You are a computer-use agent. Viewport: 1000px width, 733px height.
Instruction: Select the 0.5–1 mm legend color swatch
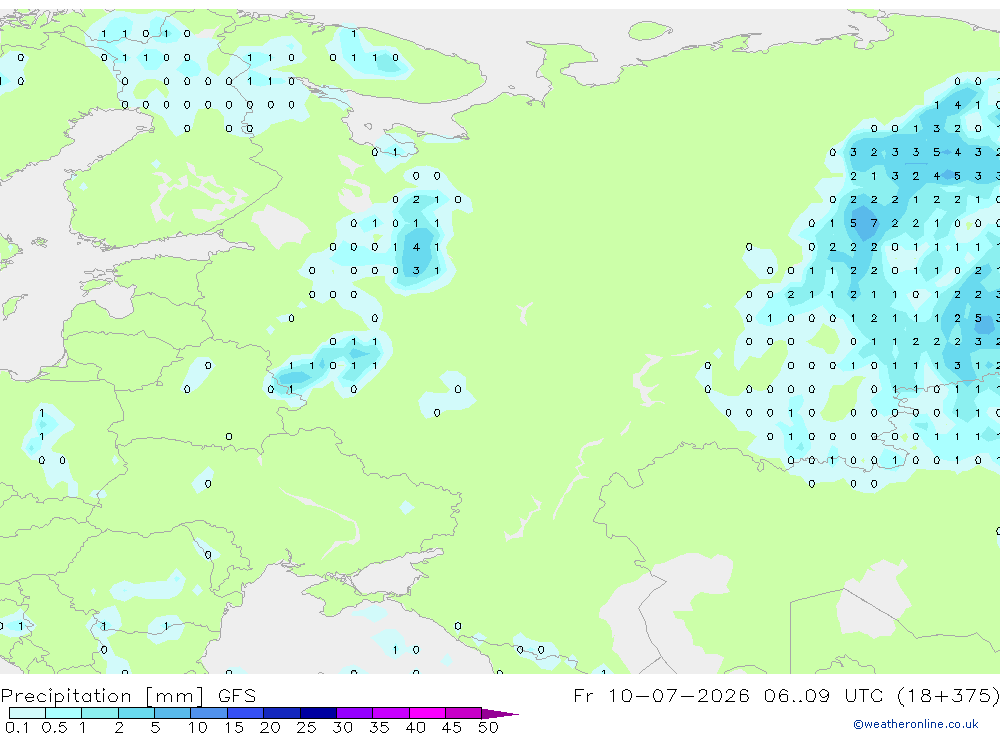coord(63,713)
